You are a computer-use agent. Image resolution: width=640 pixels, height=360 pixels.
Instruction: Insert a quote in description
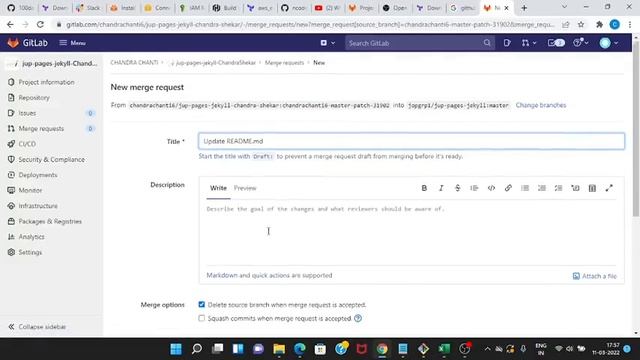click(x=474, y=188)
